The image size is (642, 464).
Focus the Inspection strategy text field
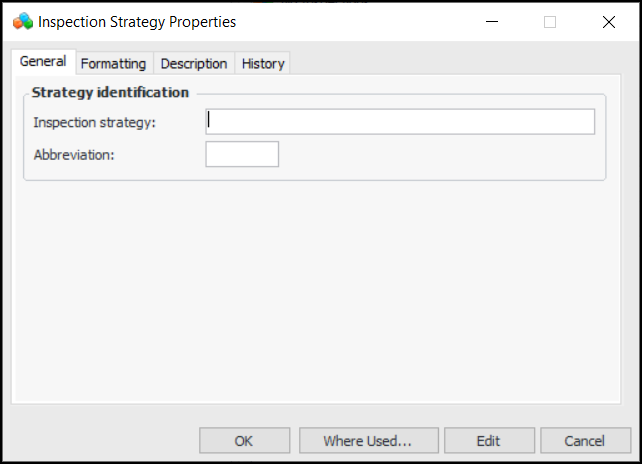400,122
